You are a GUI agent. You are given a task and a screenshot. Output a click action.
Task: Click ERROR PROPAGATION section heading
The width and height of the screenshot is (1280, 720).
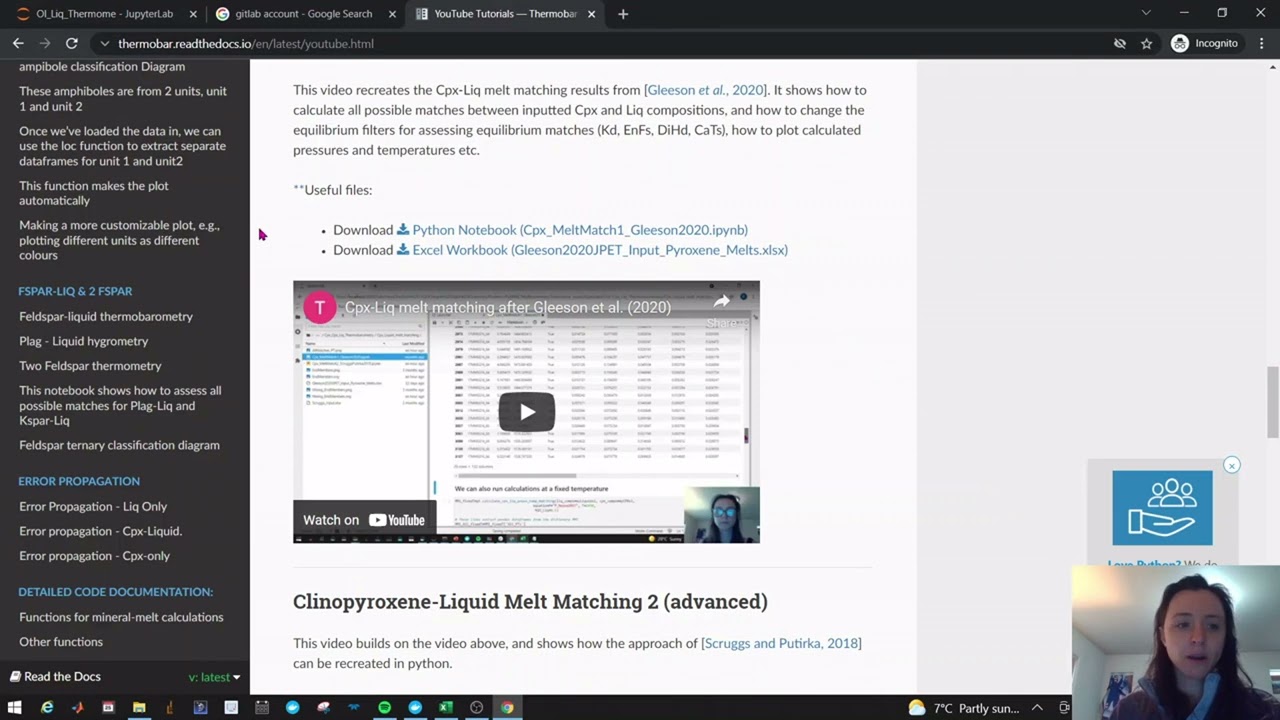pyautogui.click(x=79, y=481)
